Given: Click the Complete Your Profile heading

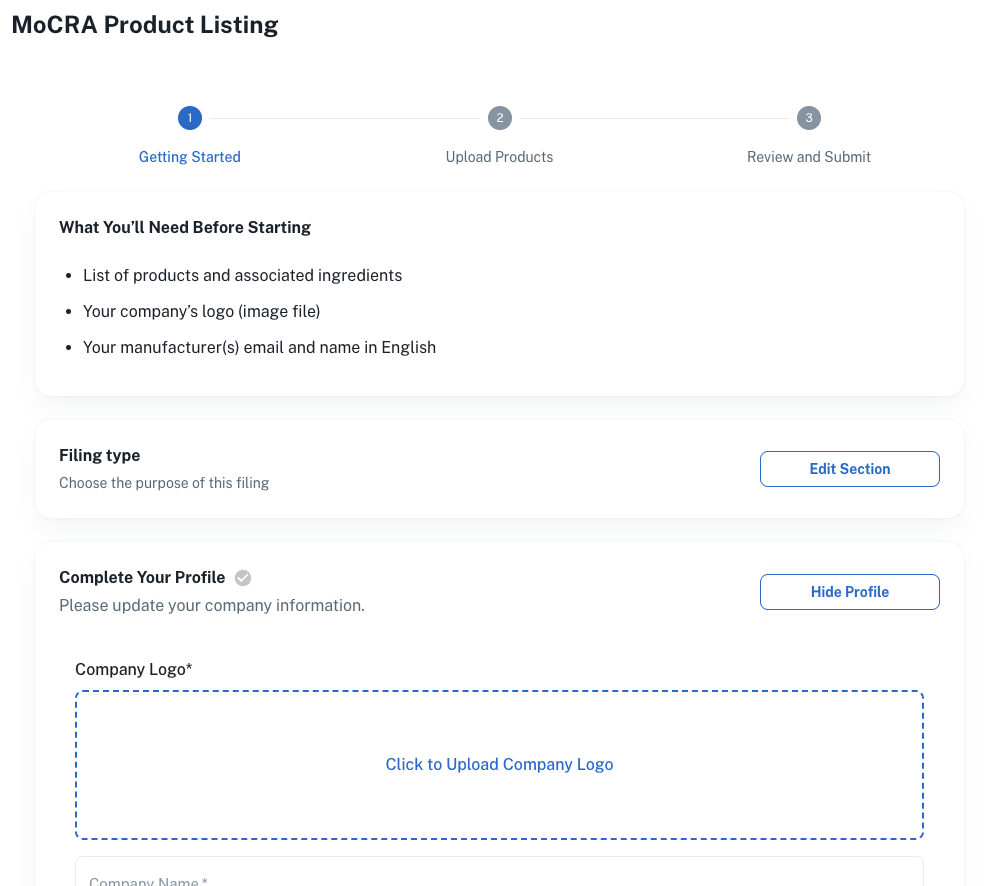Looking at the screenshot, I should (x=142, y=578).
